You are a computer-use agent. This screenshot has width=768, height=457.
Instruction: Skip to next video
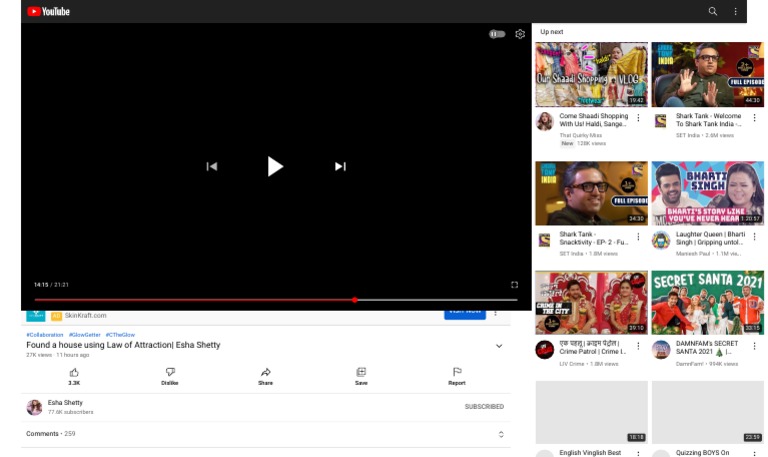(x=340, y=166)
